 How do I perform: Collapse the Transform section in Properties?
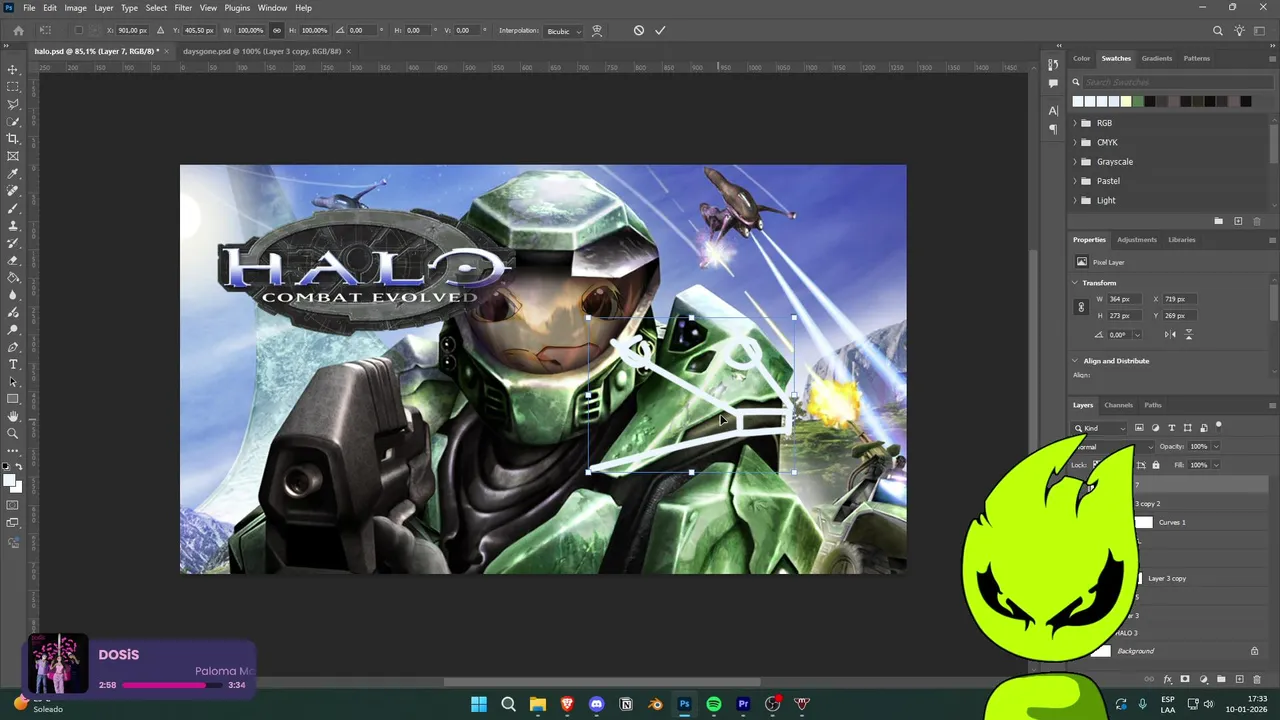[1075, 283]
